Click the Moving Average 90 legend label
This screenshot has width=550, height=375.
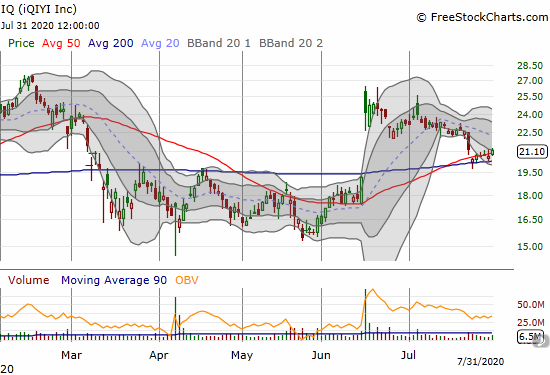114,280
